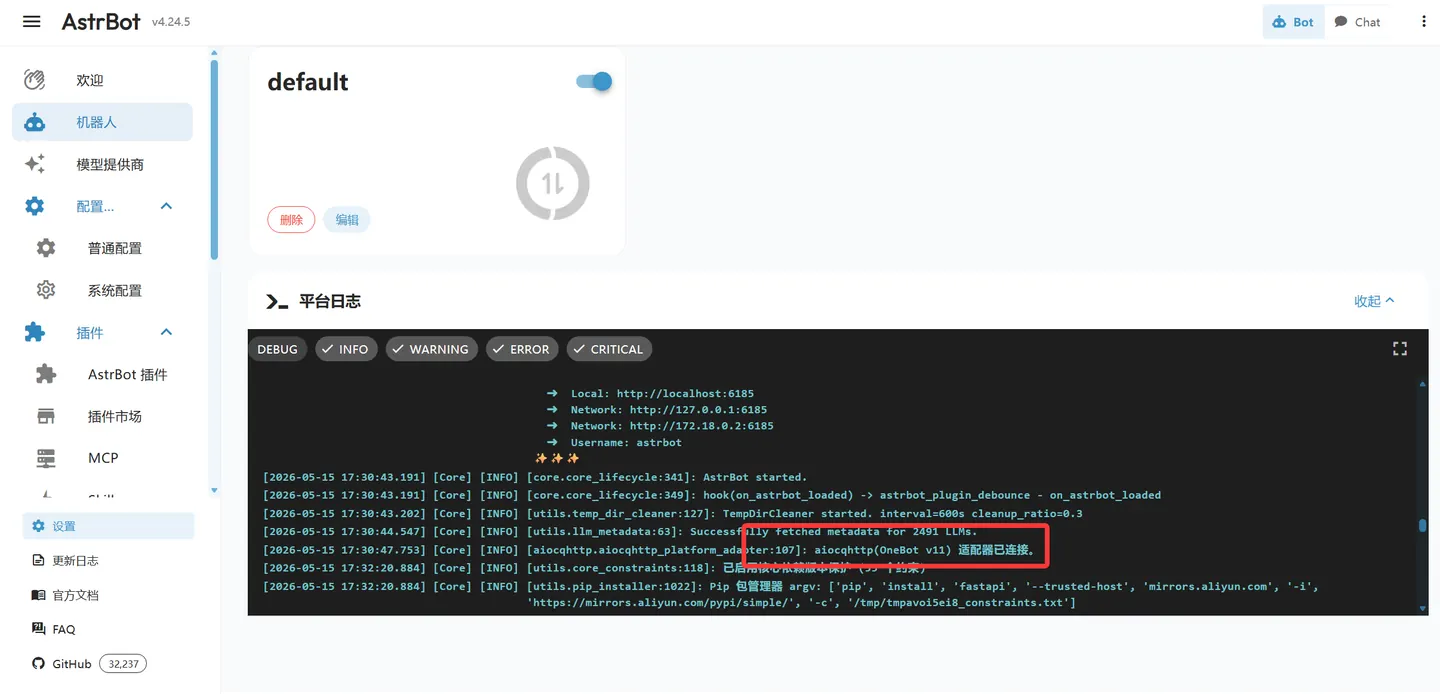Screen dimensions: 1440x694
Task: Toggle the CRITICAL log level filter
Action: (609, 349)
